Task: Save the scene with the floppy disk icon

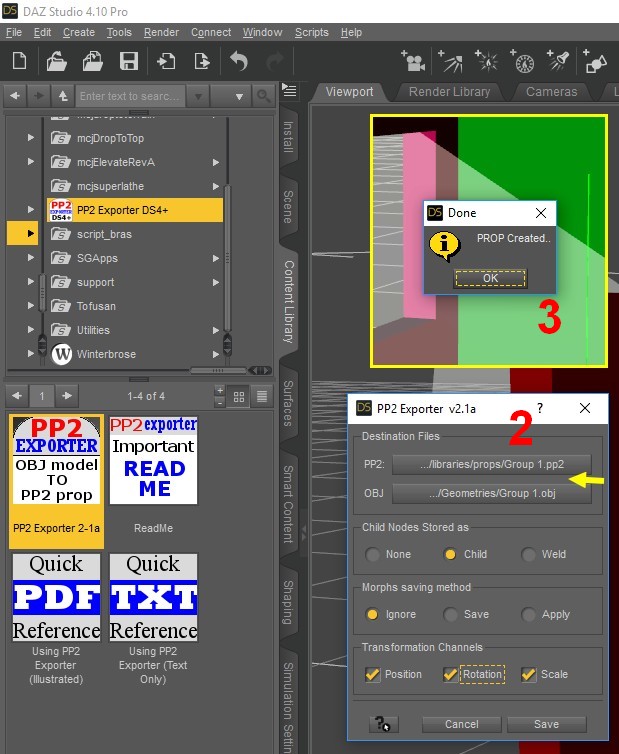Action: pos(128,62)
